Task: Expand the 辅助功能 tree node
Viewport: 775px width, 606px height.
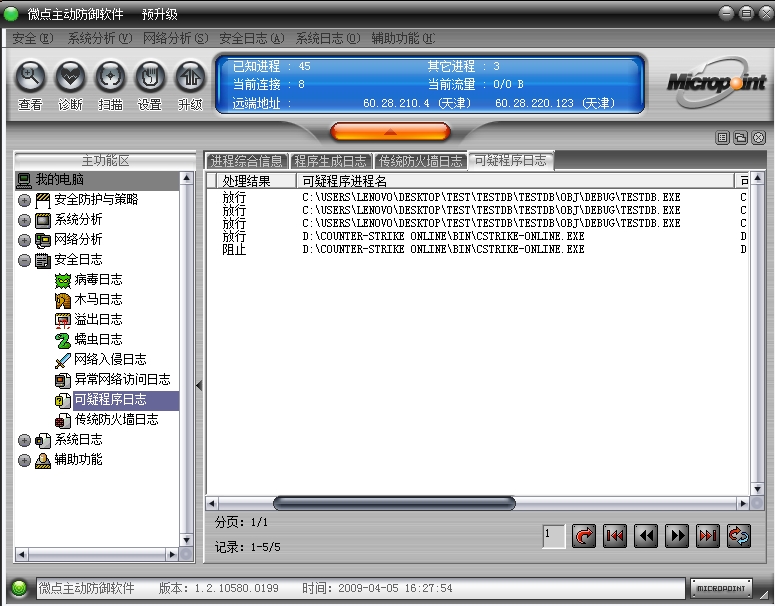Action: coord(24,460)
